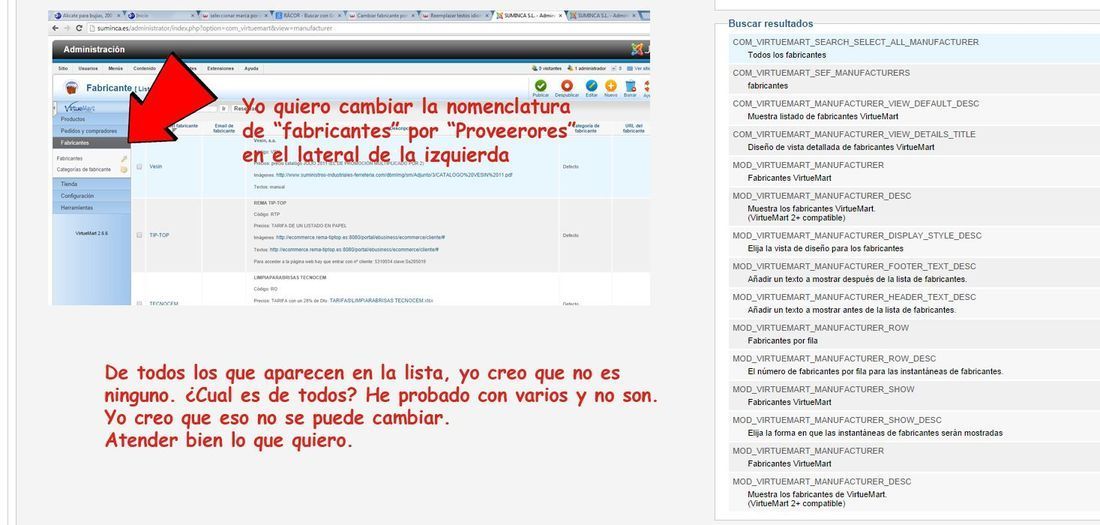Open the TIP-TOP manufacturer link
Image resolution: width=1100 pixels, height=525 pixels.
point(159,235)
